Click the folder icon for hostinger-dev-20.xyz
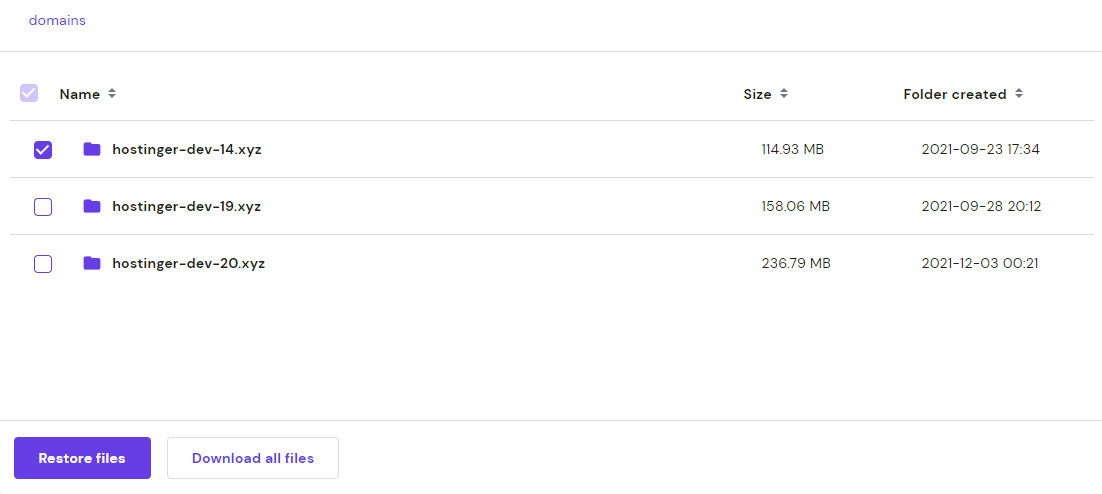This screenshot has height=494, width=1102. tap(92, 263)
